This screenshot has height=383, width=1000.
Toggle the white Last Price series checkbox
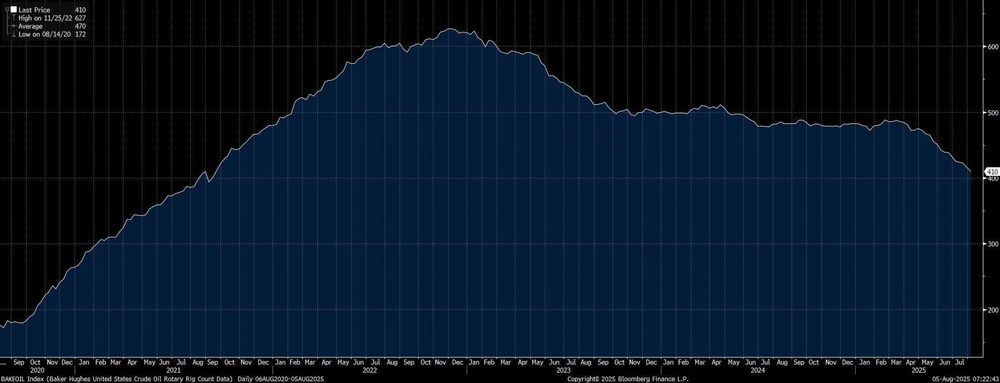coord(13,10)
